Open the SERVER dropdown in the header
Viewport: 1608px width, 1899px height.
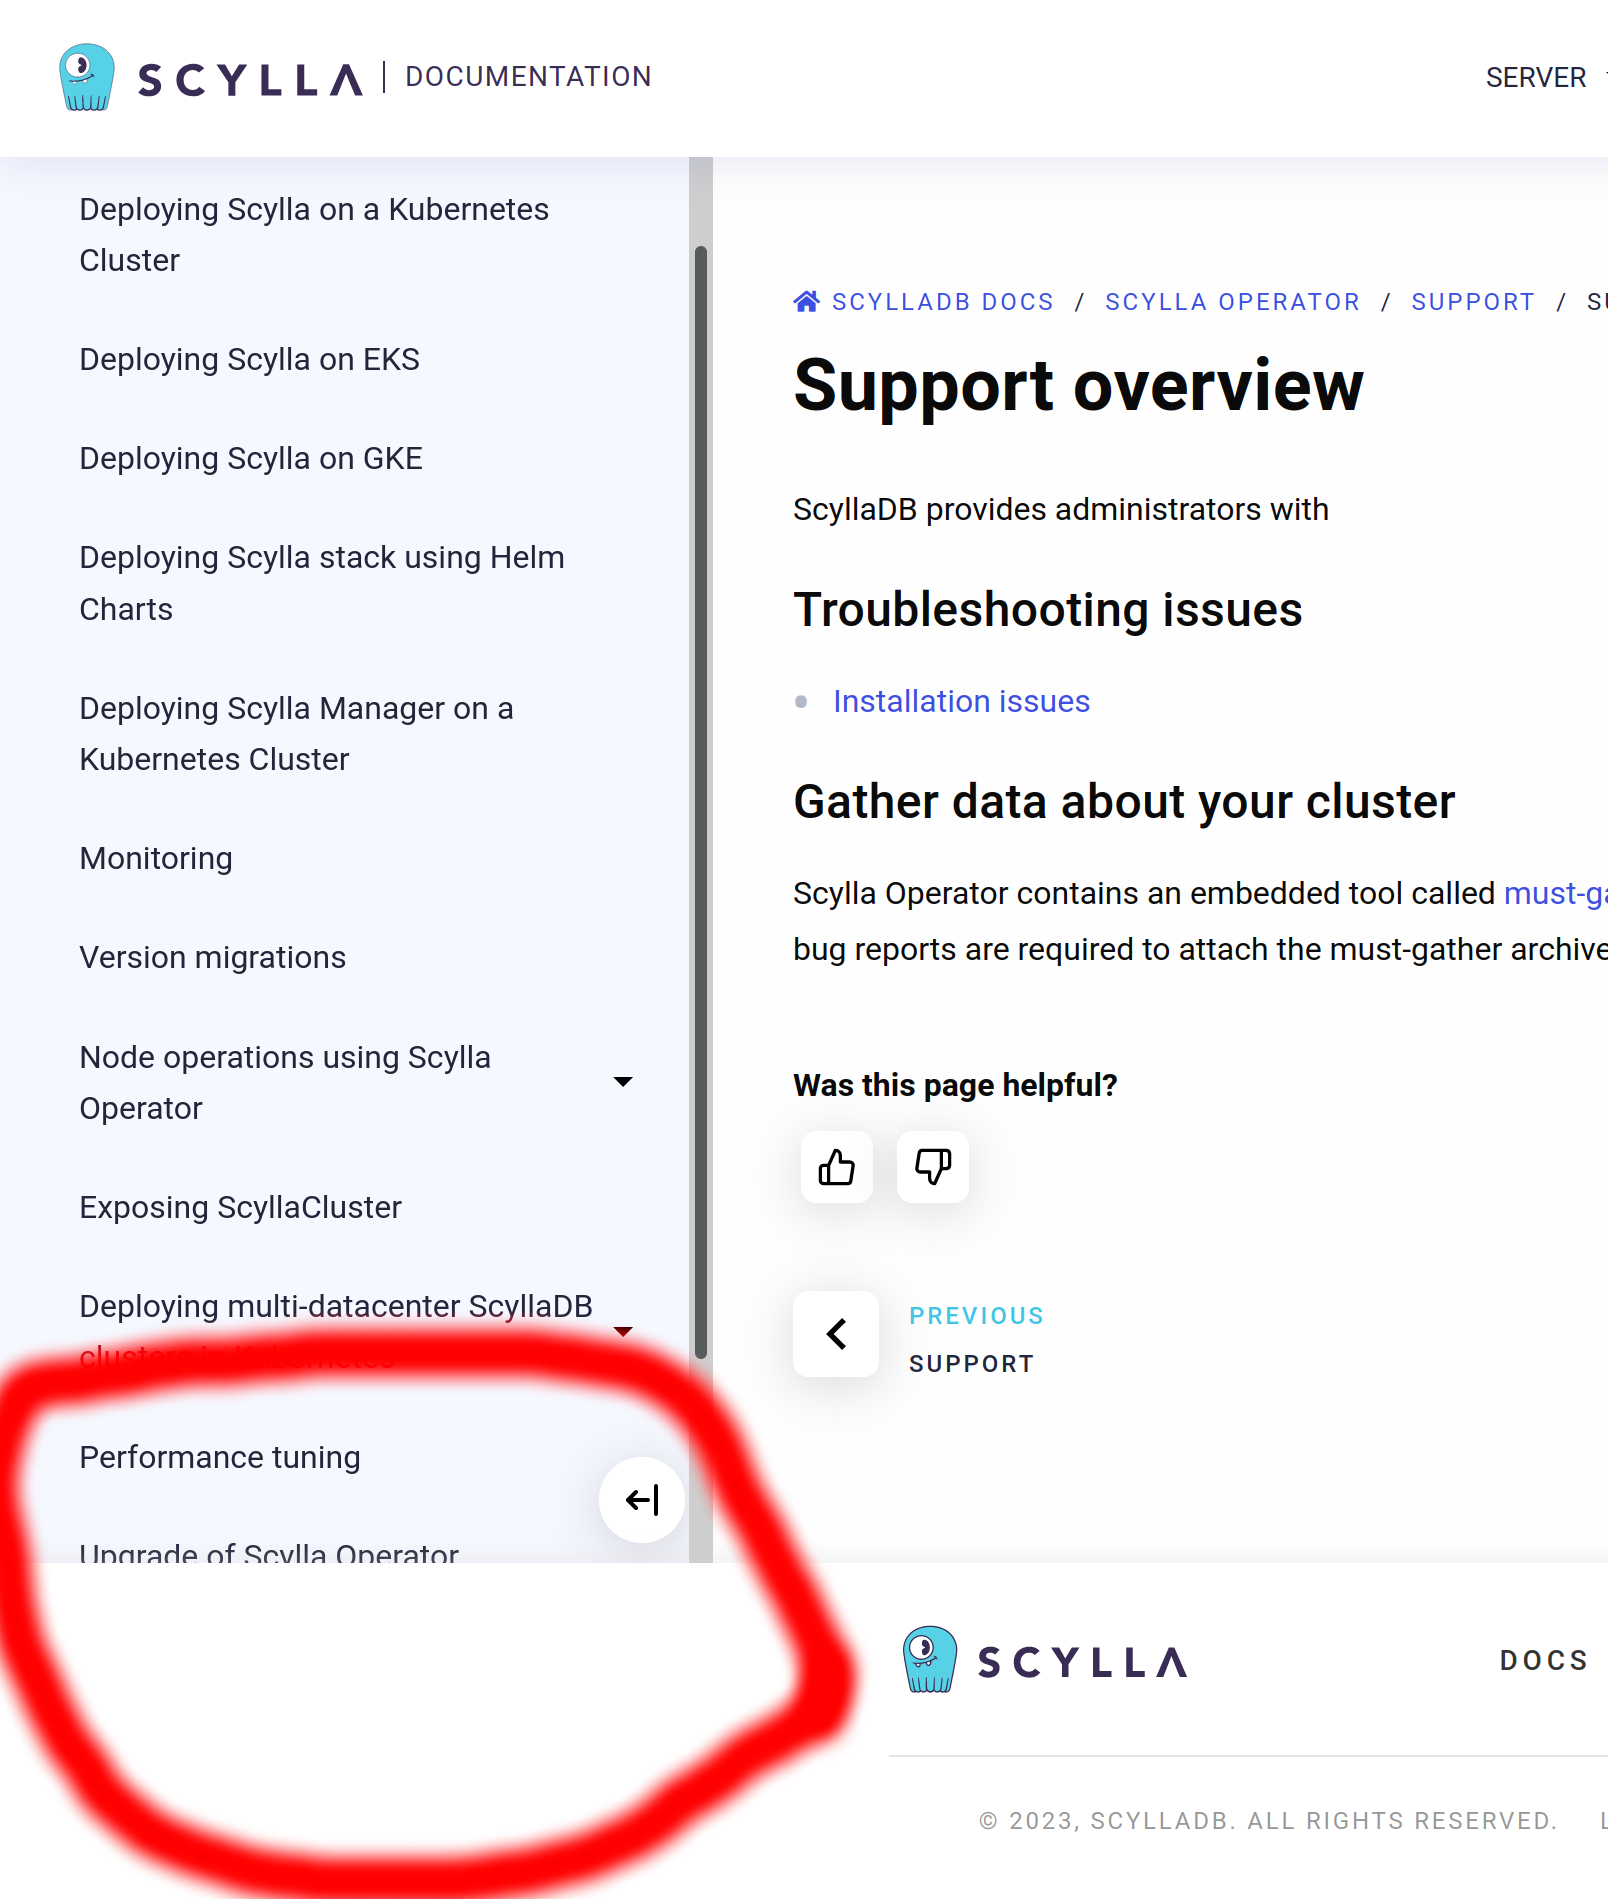pyautogui.click(x=1536, y=77)
